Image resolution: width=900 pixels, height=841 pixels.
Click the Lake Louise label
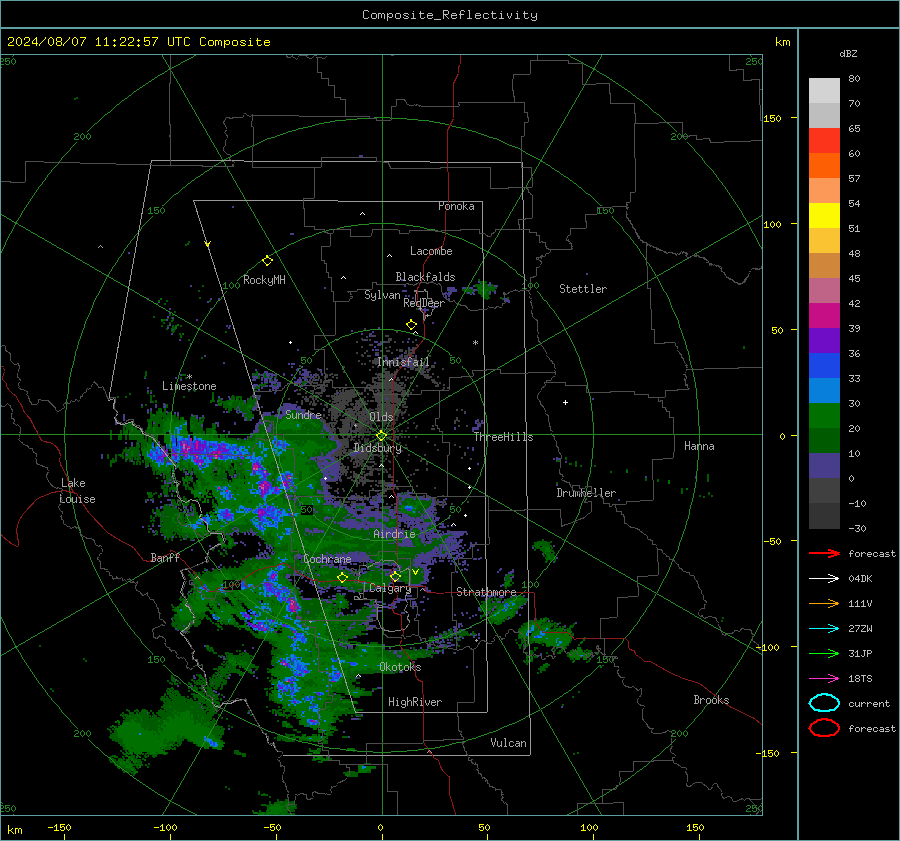(77, 491)
